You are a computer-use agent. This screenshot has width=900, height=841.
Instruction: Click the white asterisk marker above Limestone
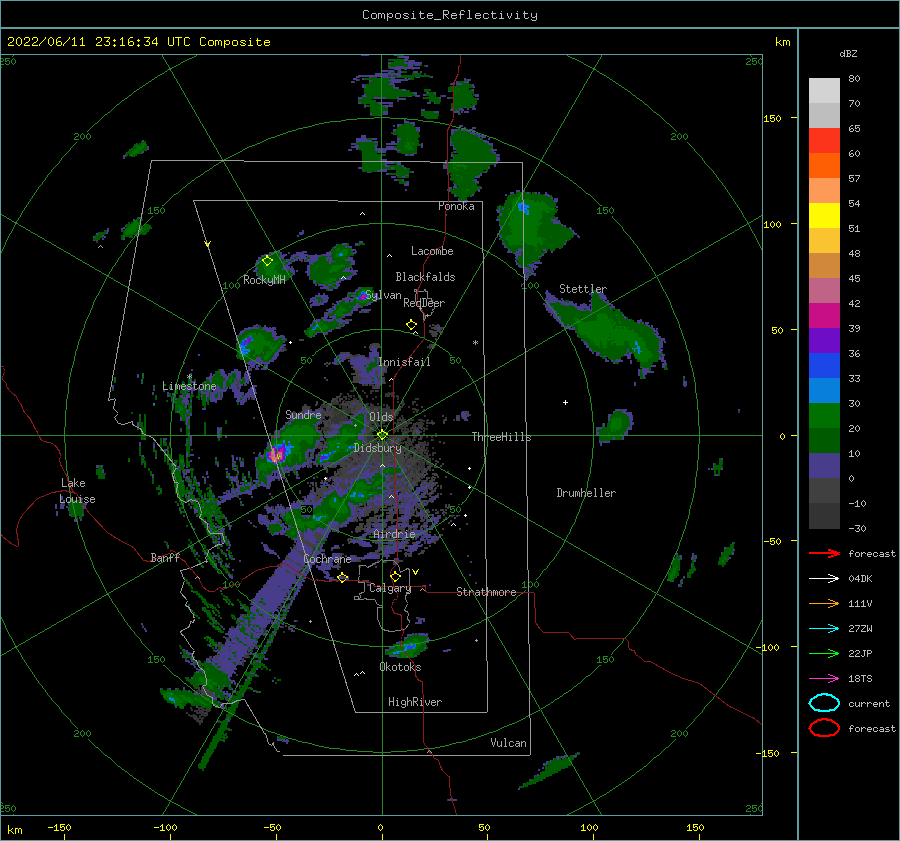189,377
